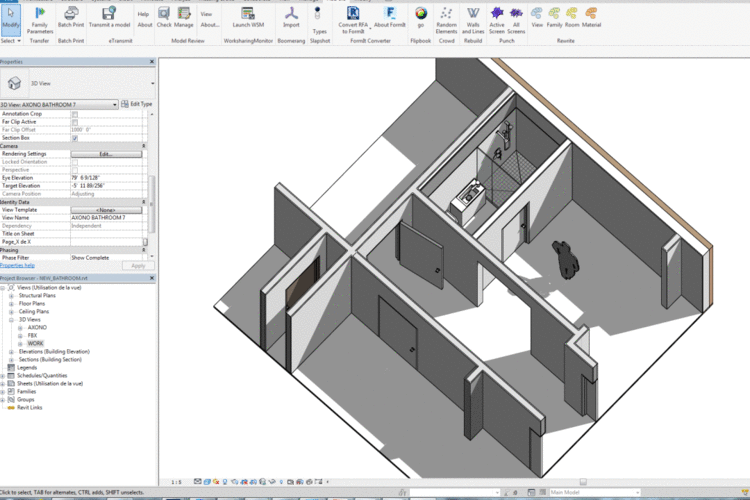
Task: Open the Family Parameters transfer tool
Action: tap(40, 21)
